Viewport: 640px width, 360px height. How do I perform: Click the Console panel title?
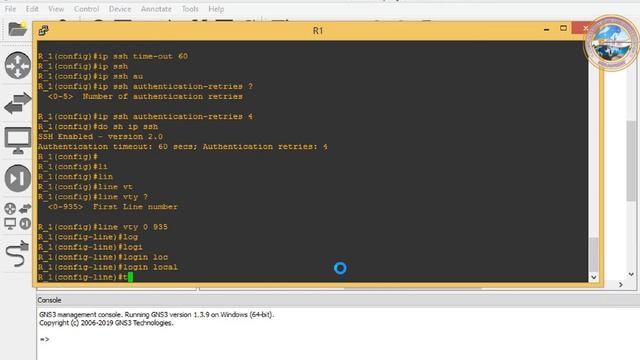(49, 300)
